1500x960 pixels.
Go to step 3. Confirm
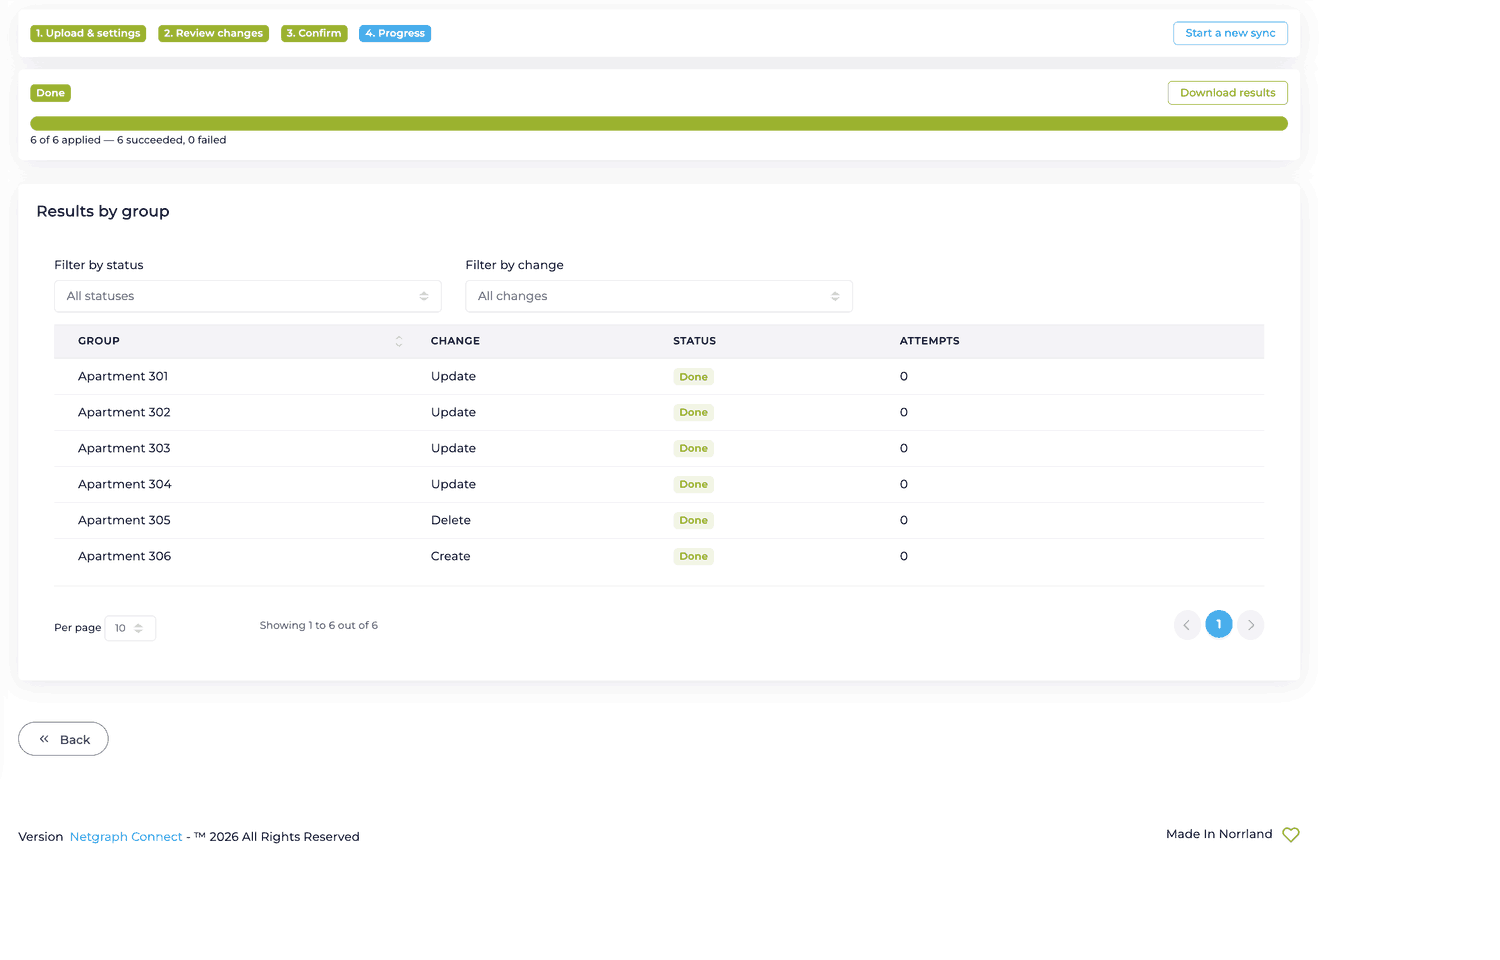pyautogui.click(x=314, y=33)
